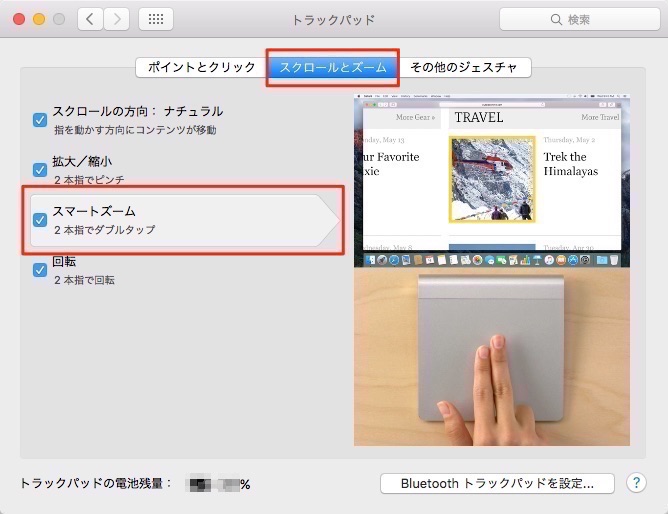The height and width of the screenshot is (514, 668).
Task: Click トラックパッドの電池残量 label
Action: click(96, 483)
